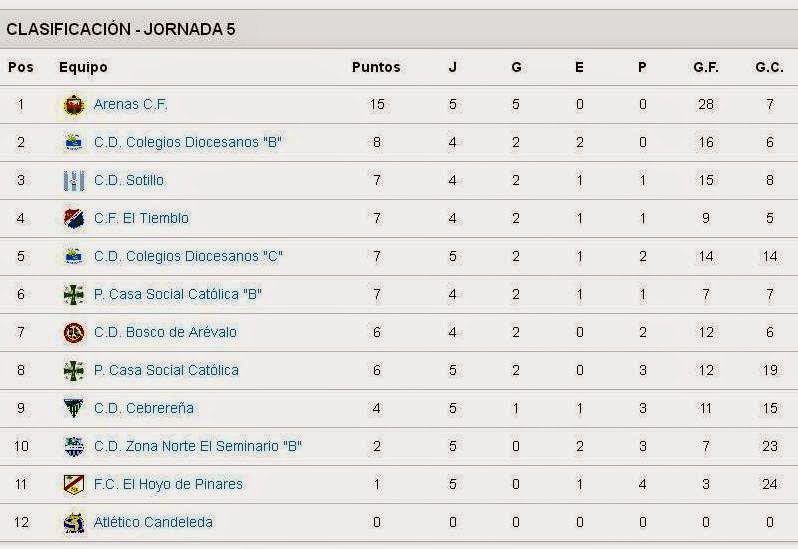The image size is (798, 549).
Task: Open the Arenas C.F. team link
Action: pyautogui.click(x=130, y=104)
